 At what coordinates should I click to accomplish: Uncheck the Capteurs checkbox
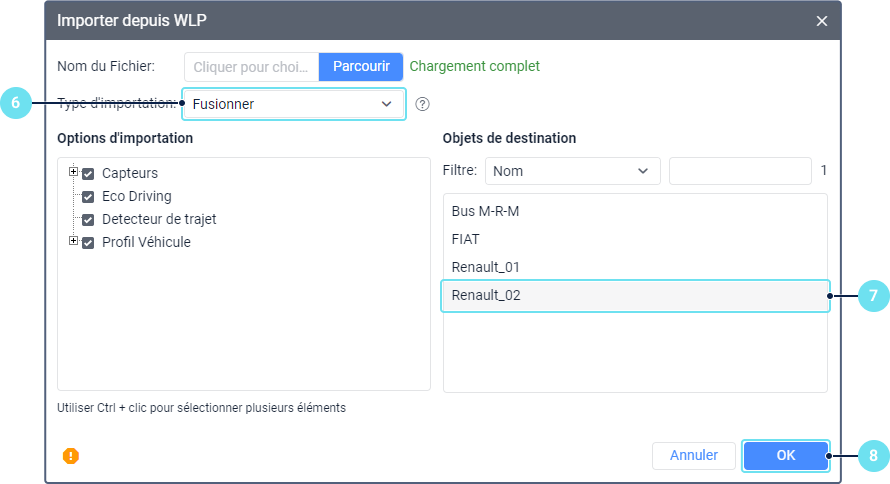point(88,174)
